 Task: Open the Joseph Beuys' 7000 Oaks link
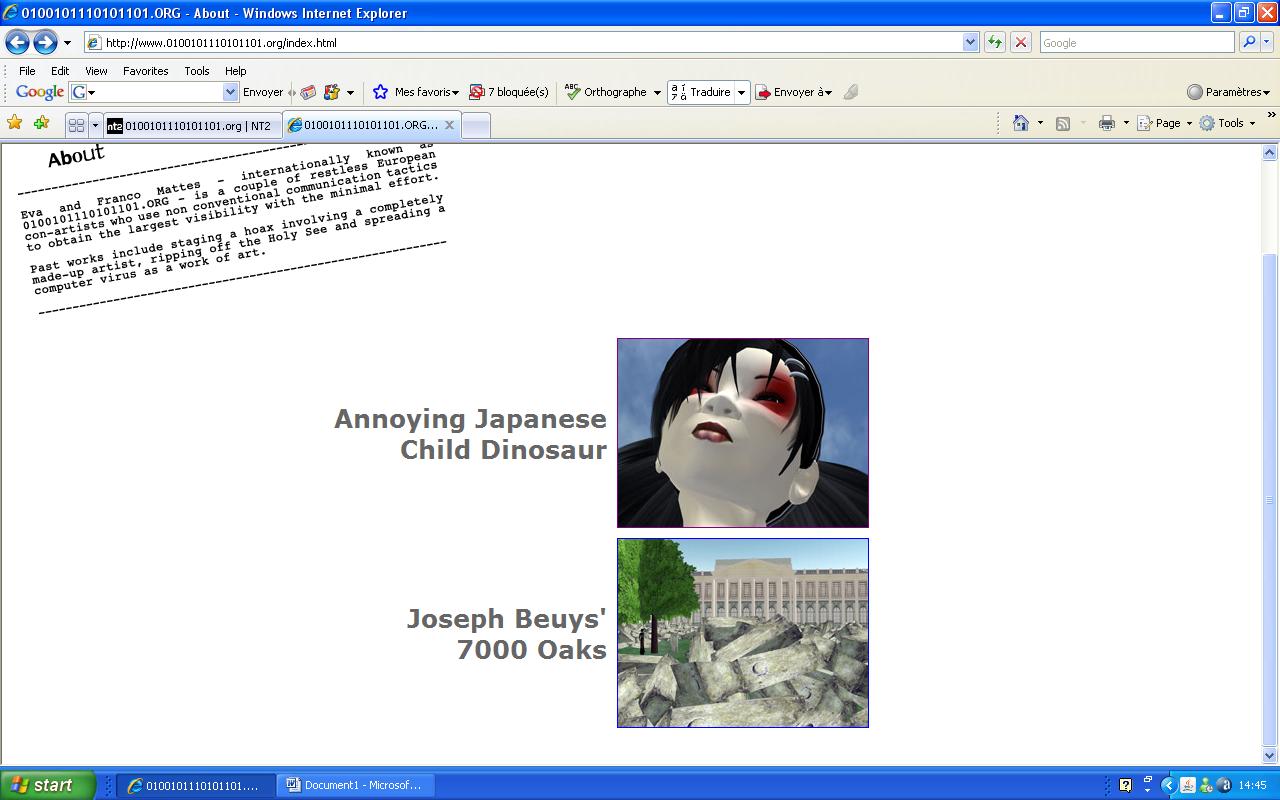507,634
